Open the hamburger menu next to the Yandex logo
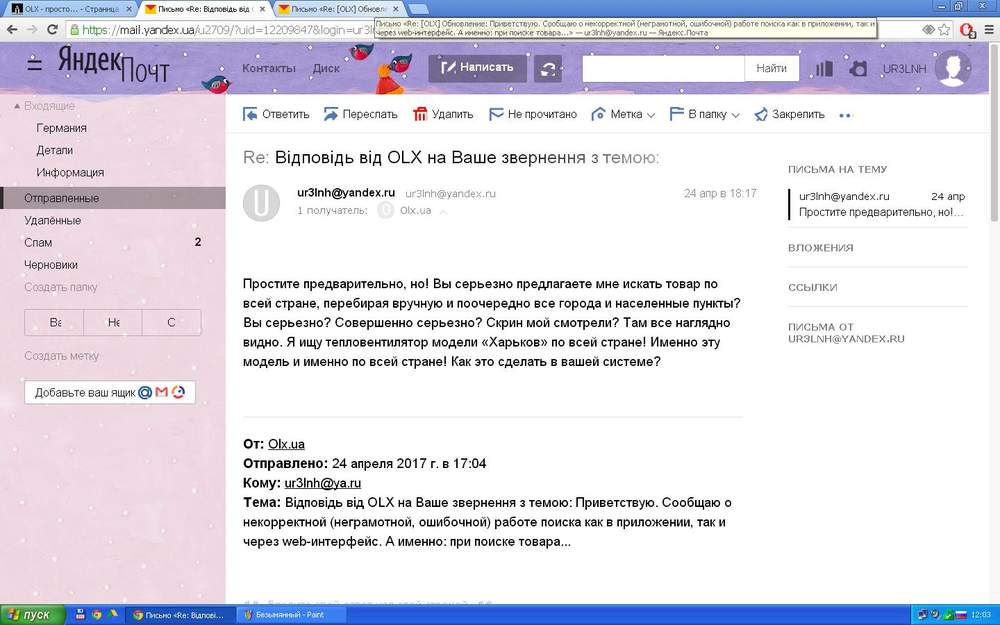 click(34, 64)
